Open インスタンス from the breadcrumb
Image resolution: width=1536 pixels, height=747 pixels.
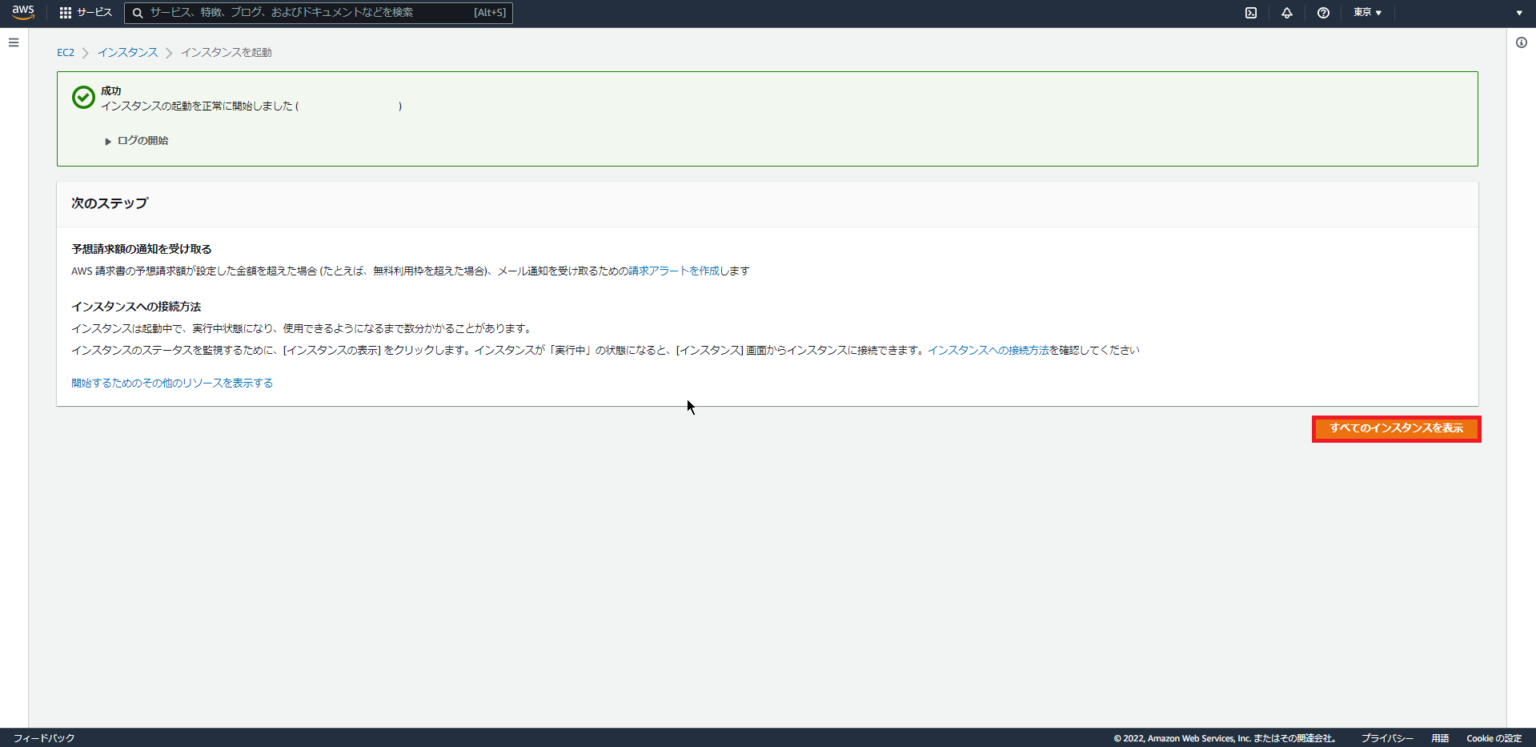[127, 52]
